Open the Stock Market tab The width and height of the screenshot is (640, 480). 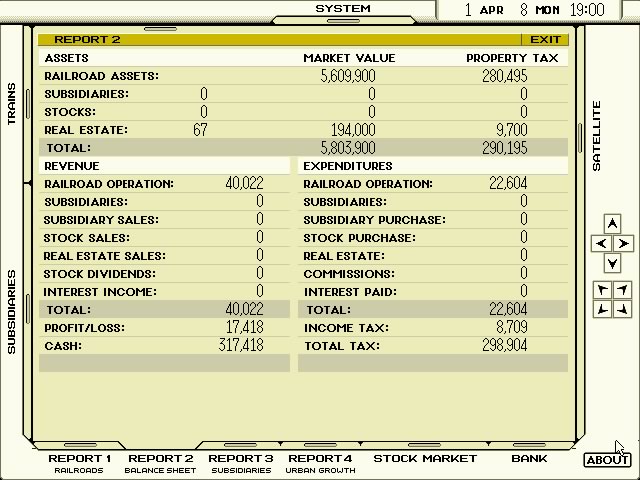point(425,459)
